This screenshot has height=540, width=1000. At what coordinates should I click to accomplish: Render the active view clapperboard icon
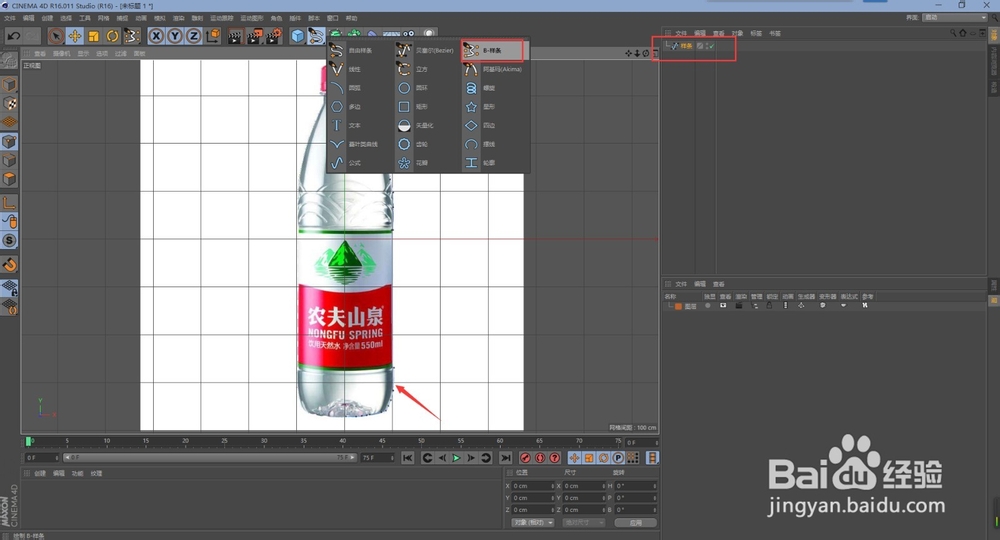[235, 36]
